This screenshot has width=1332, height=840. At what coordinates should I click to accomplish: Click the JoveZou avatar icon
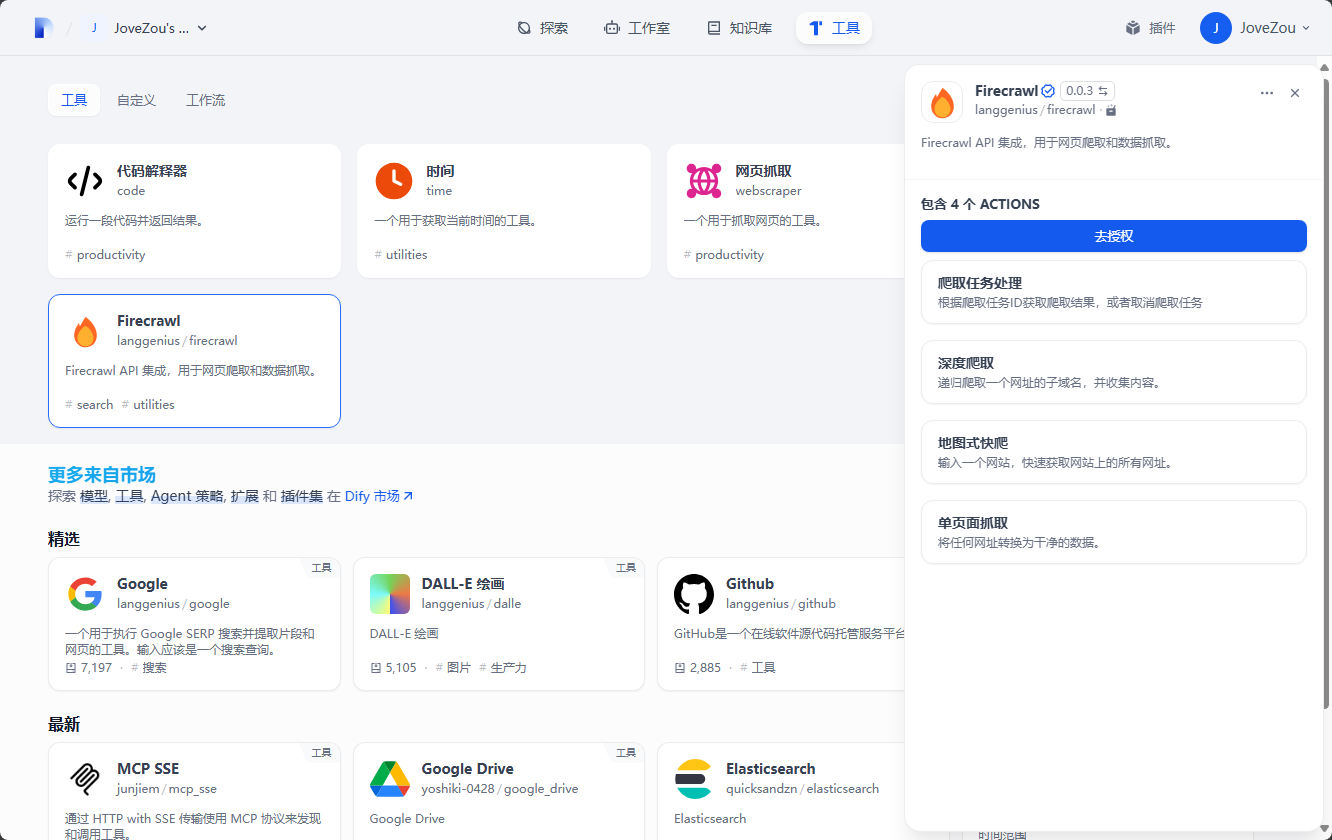(x=1216, y=28)
